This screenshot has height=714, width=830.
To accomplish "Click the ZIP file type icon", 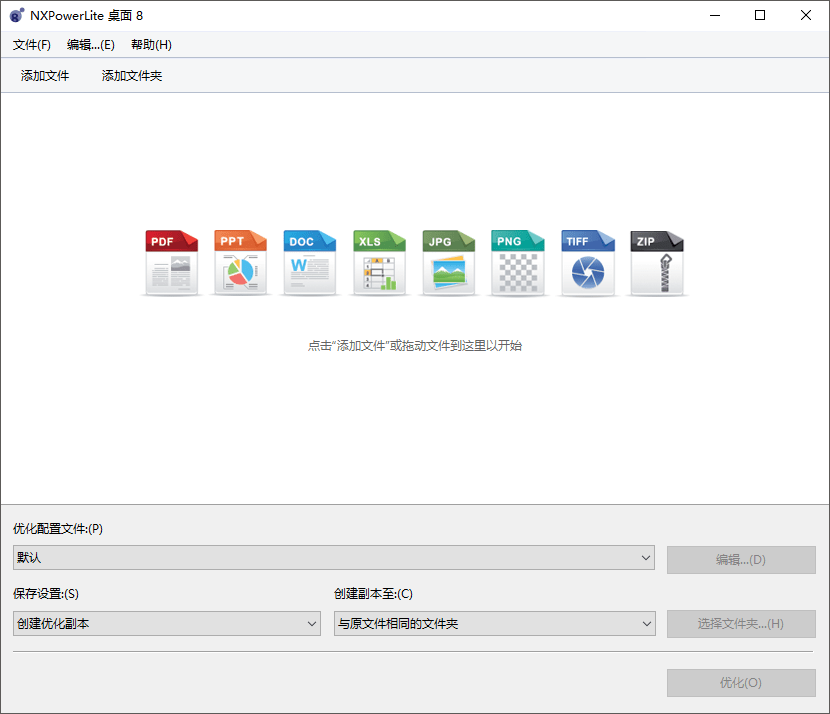I will point(656,262).
